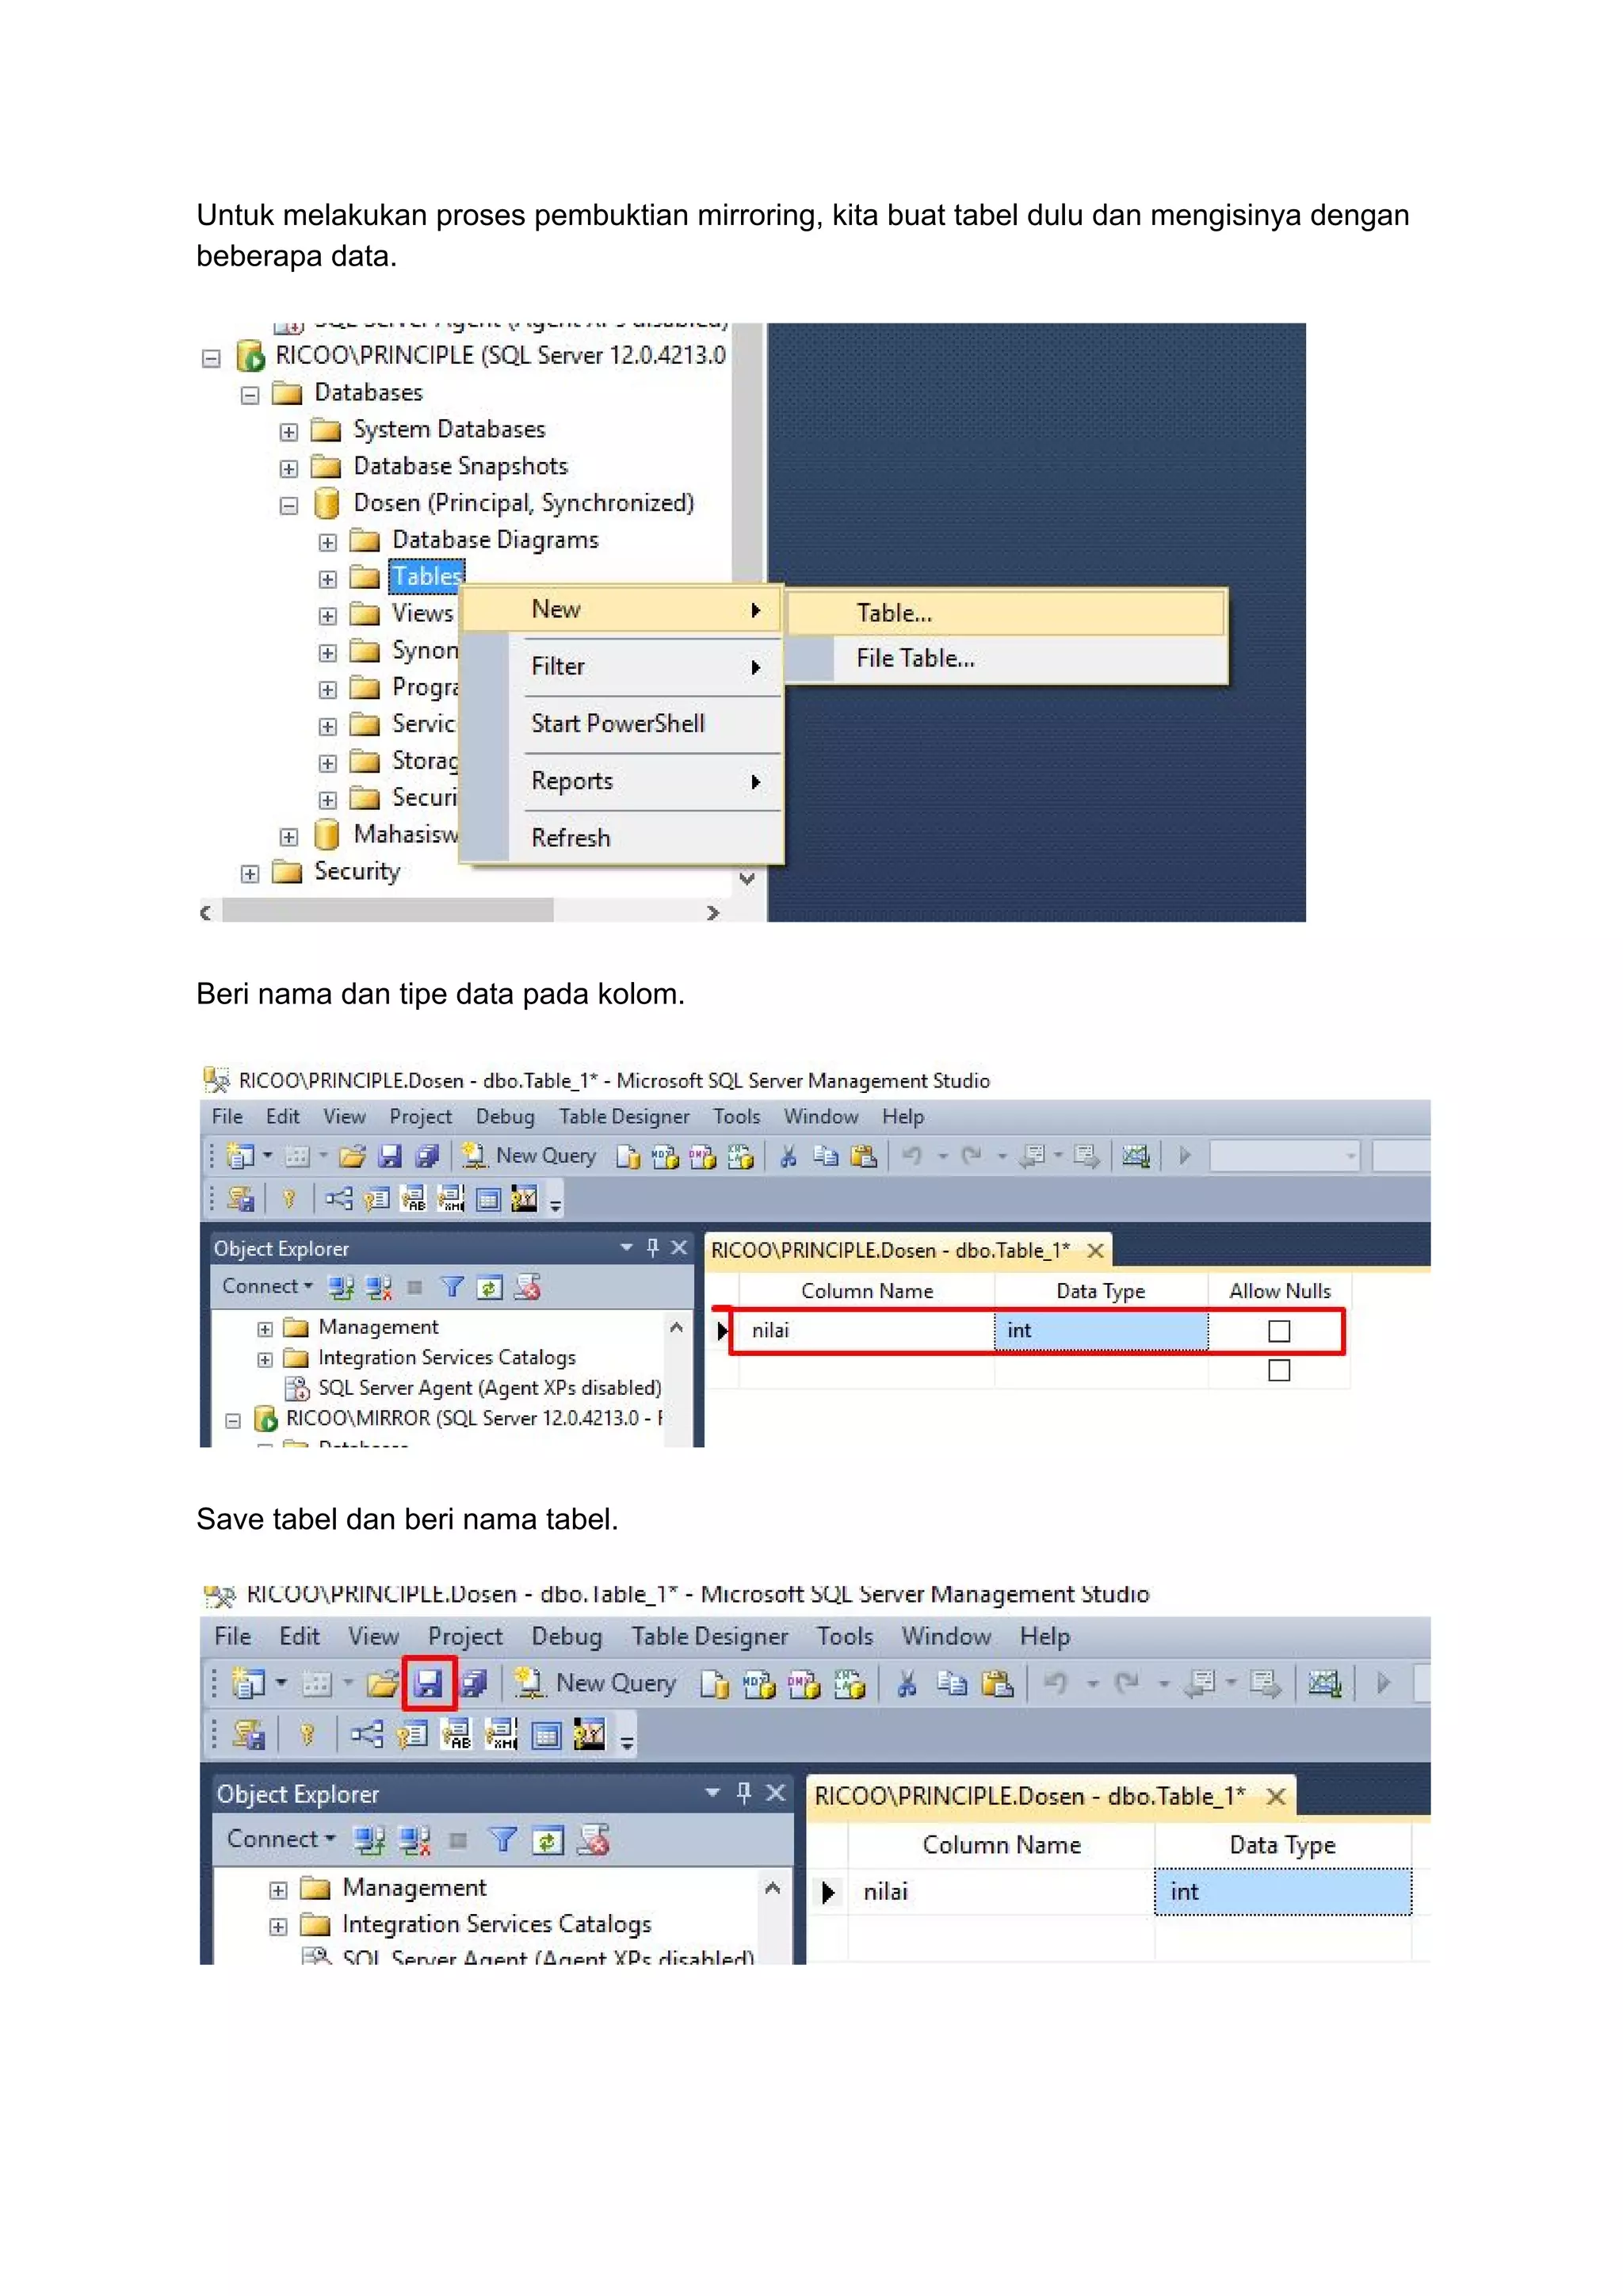The height and width of the screenshot is (2296, 1623).
Task: Open the Connect dropdown in the 'Save tabel' step
Action: [x=281, y=1839]
